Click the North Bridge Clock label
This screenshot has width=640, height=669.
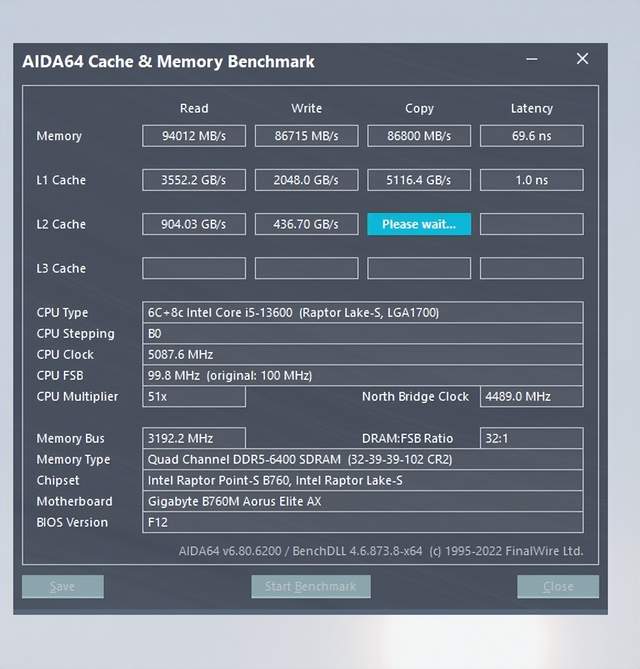(415, 397)
